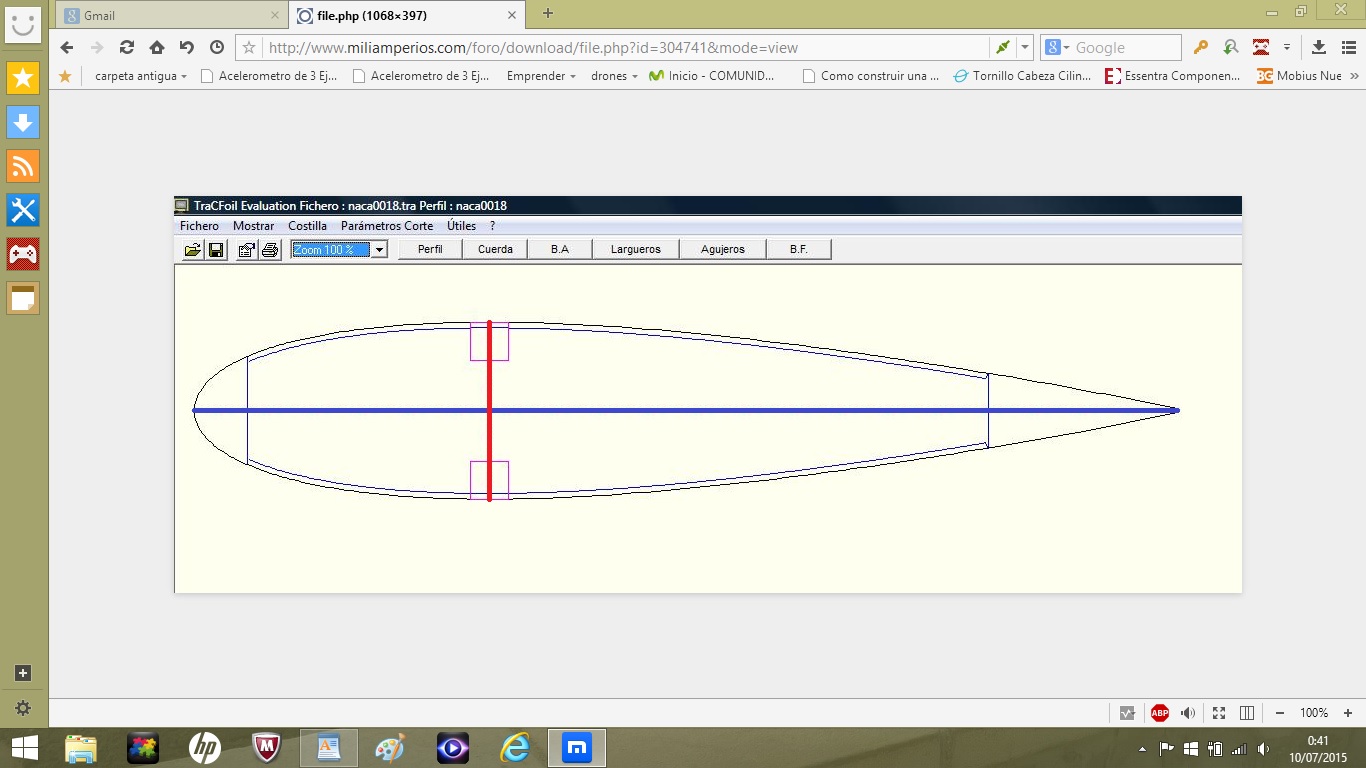Expand the carpeta antigua bookmarks folder

click(140, 76)
